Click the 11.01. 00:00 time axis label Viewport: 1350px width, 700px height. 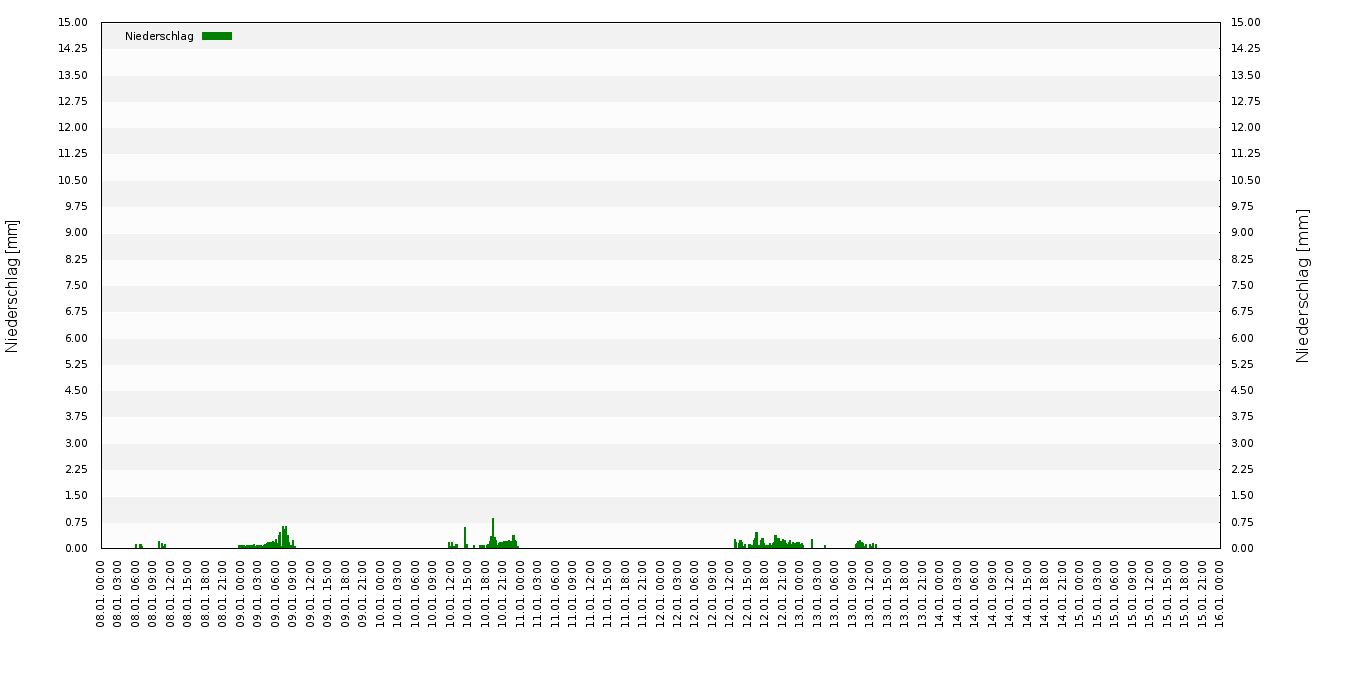click(520, 594)
